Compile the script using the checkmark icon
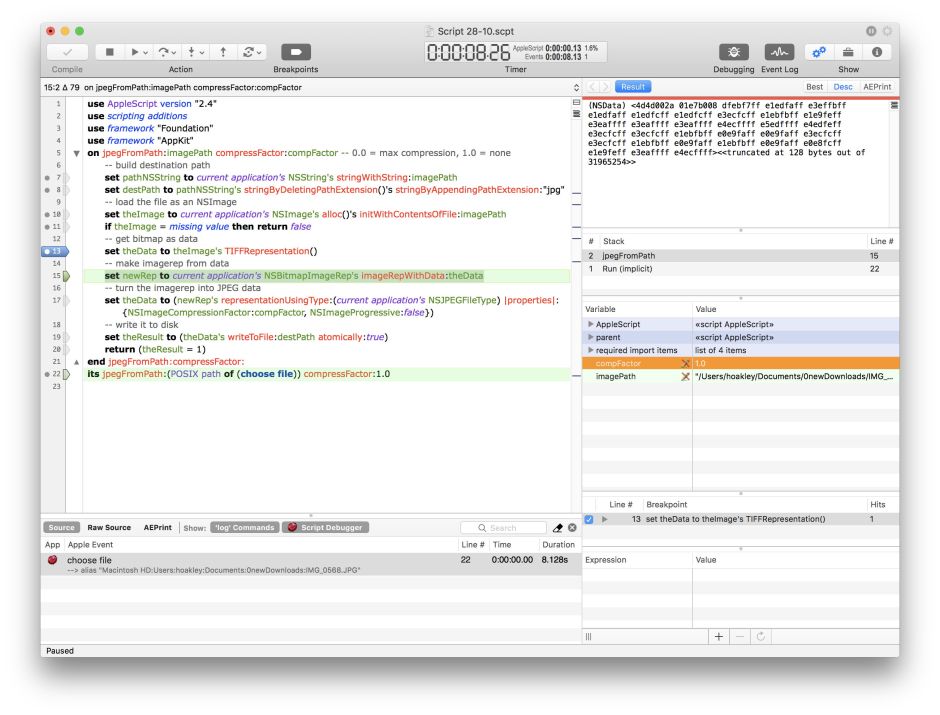 click(x=67, y=50)
